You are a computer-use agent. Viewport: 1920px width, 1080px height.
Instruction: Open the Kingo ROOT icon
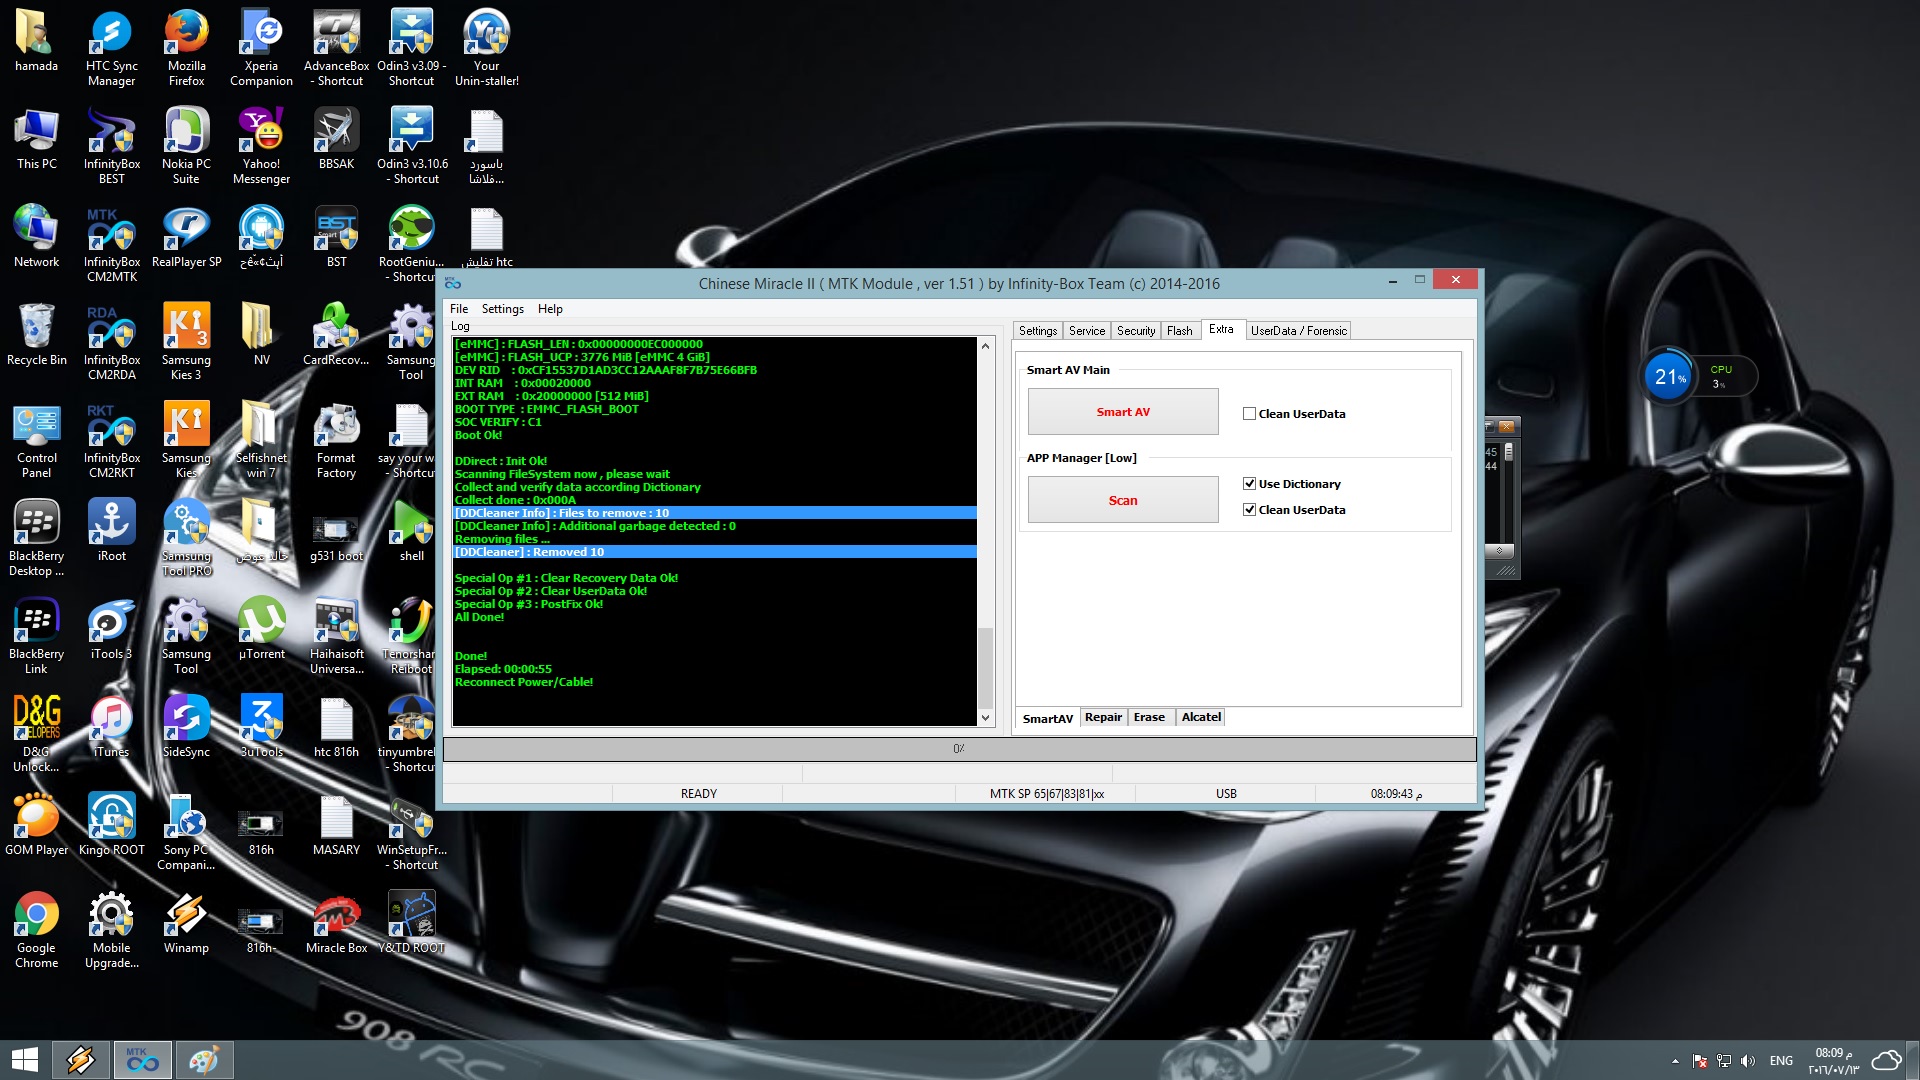coord(111,824)
